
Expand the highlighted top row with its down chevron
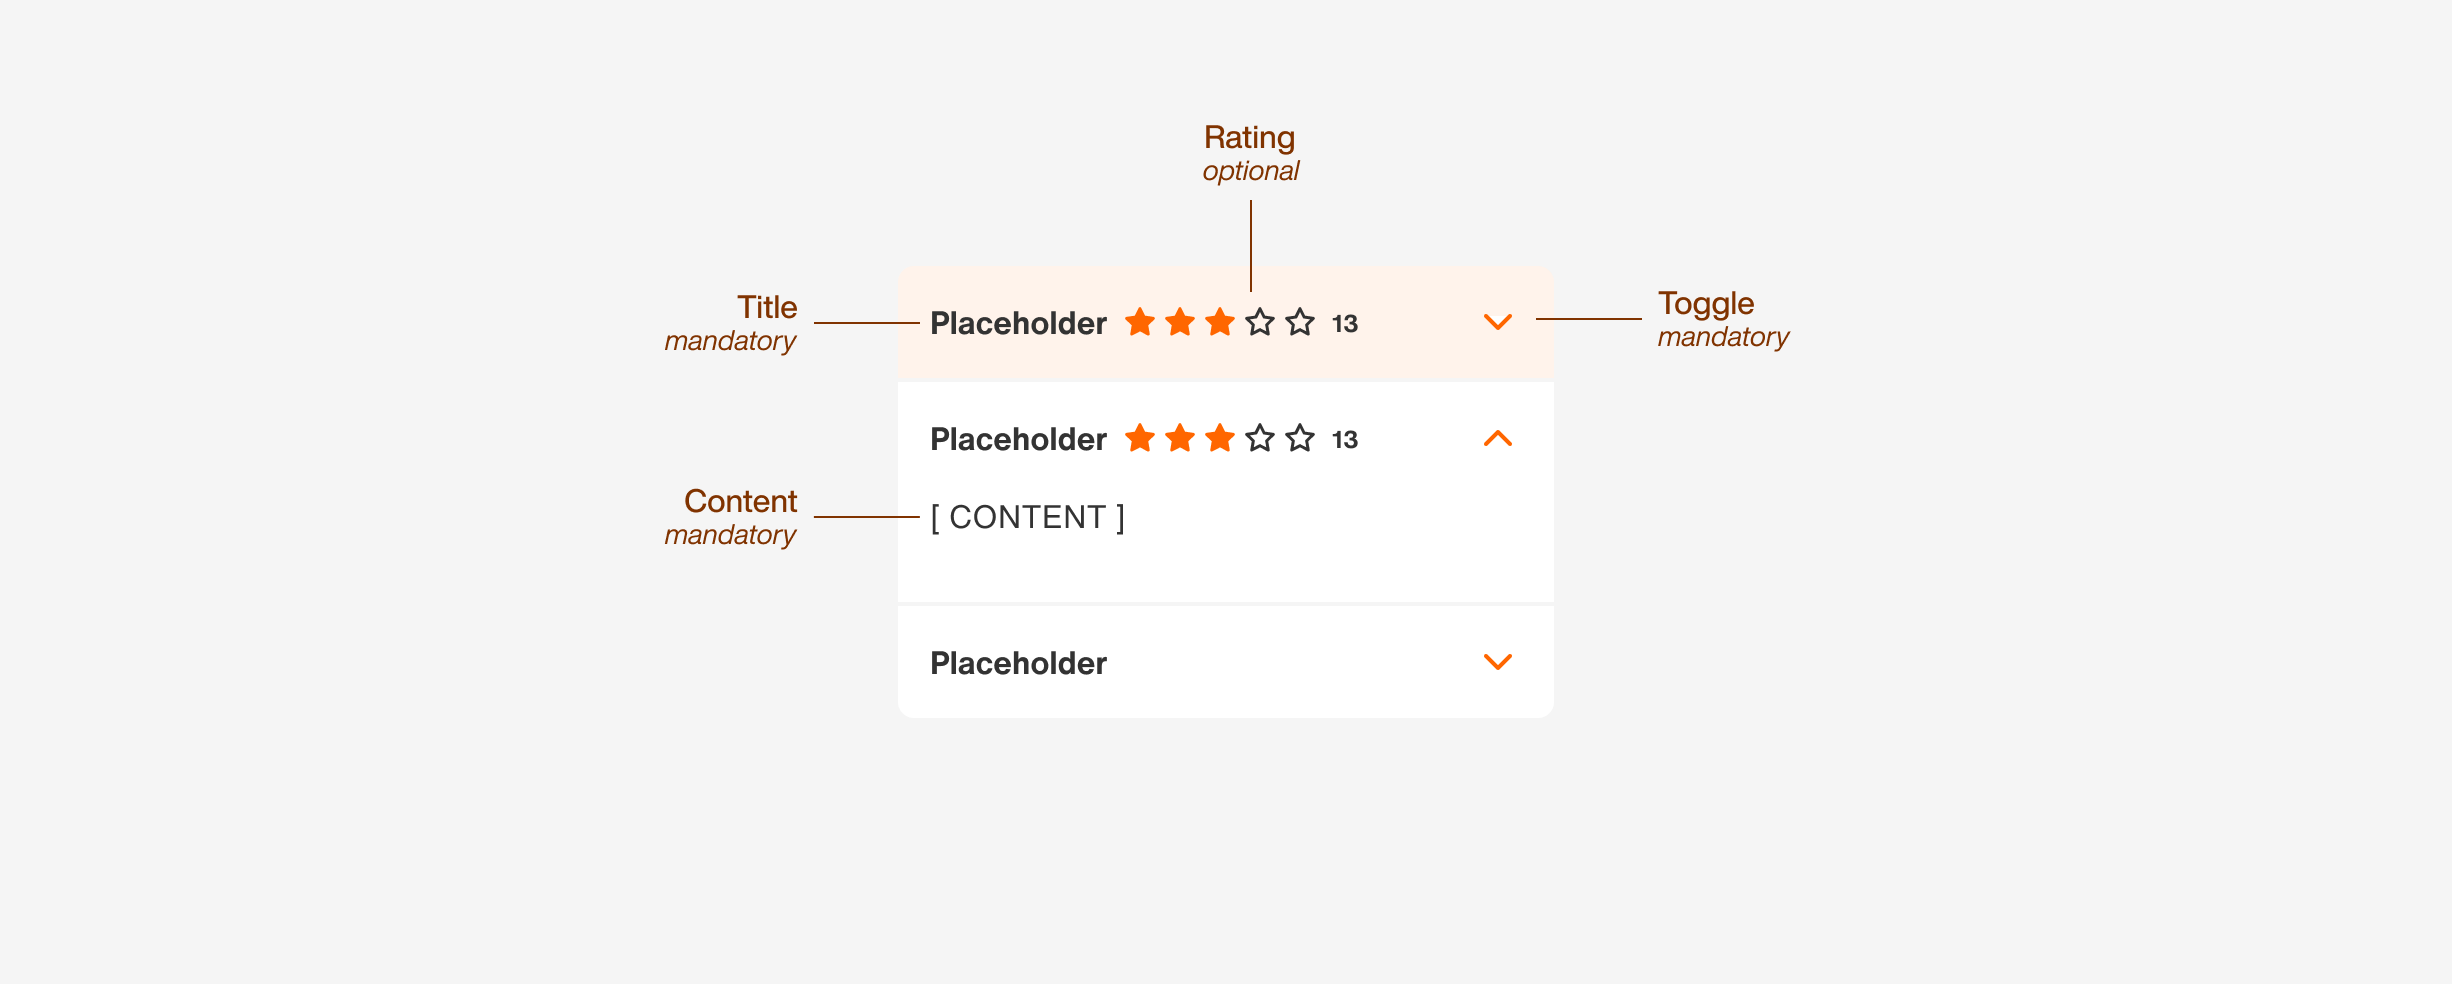[1497, 322]
